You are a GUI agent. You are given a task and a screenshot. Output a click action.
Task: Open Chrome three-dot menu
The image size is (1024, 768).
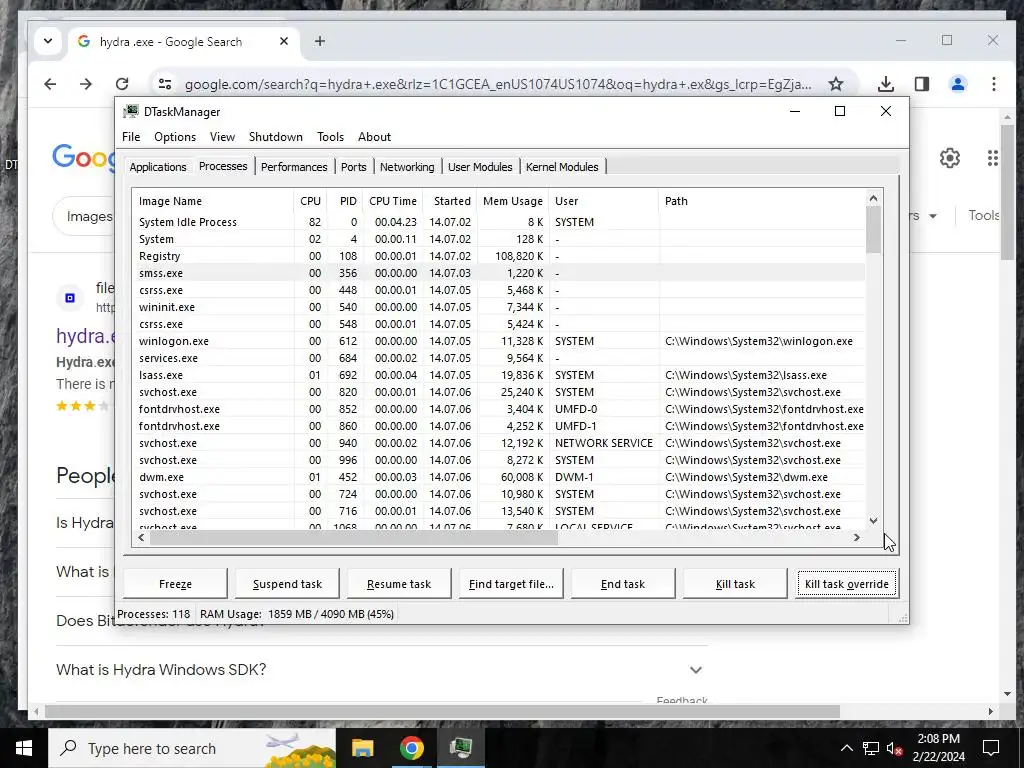pyautogui.click(x=993, y=84)
